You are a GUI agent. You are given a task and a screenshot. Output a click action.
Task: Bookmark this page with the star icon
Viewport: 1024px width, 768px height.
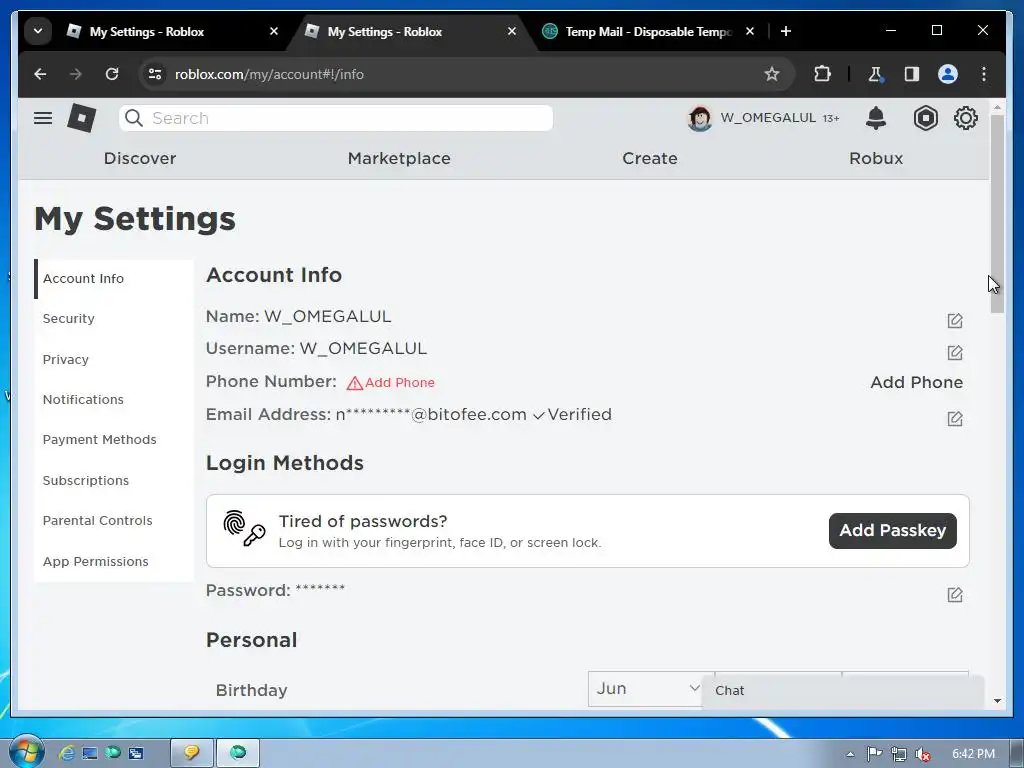click(x=772, y=74)
